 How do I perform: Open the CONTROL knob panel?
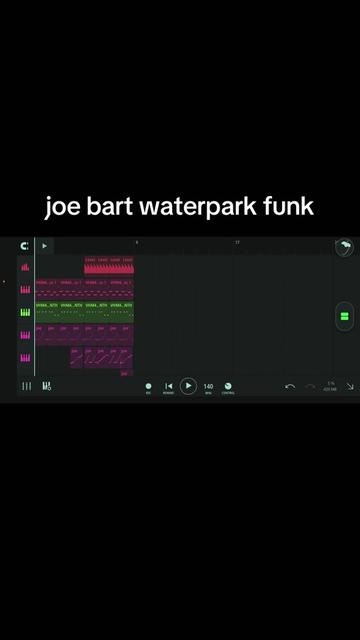[228, 388]
